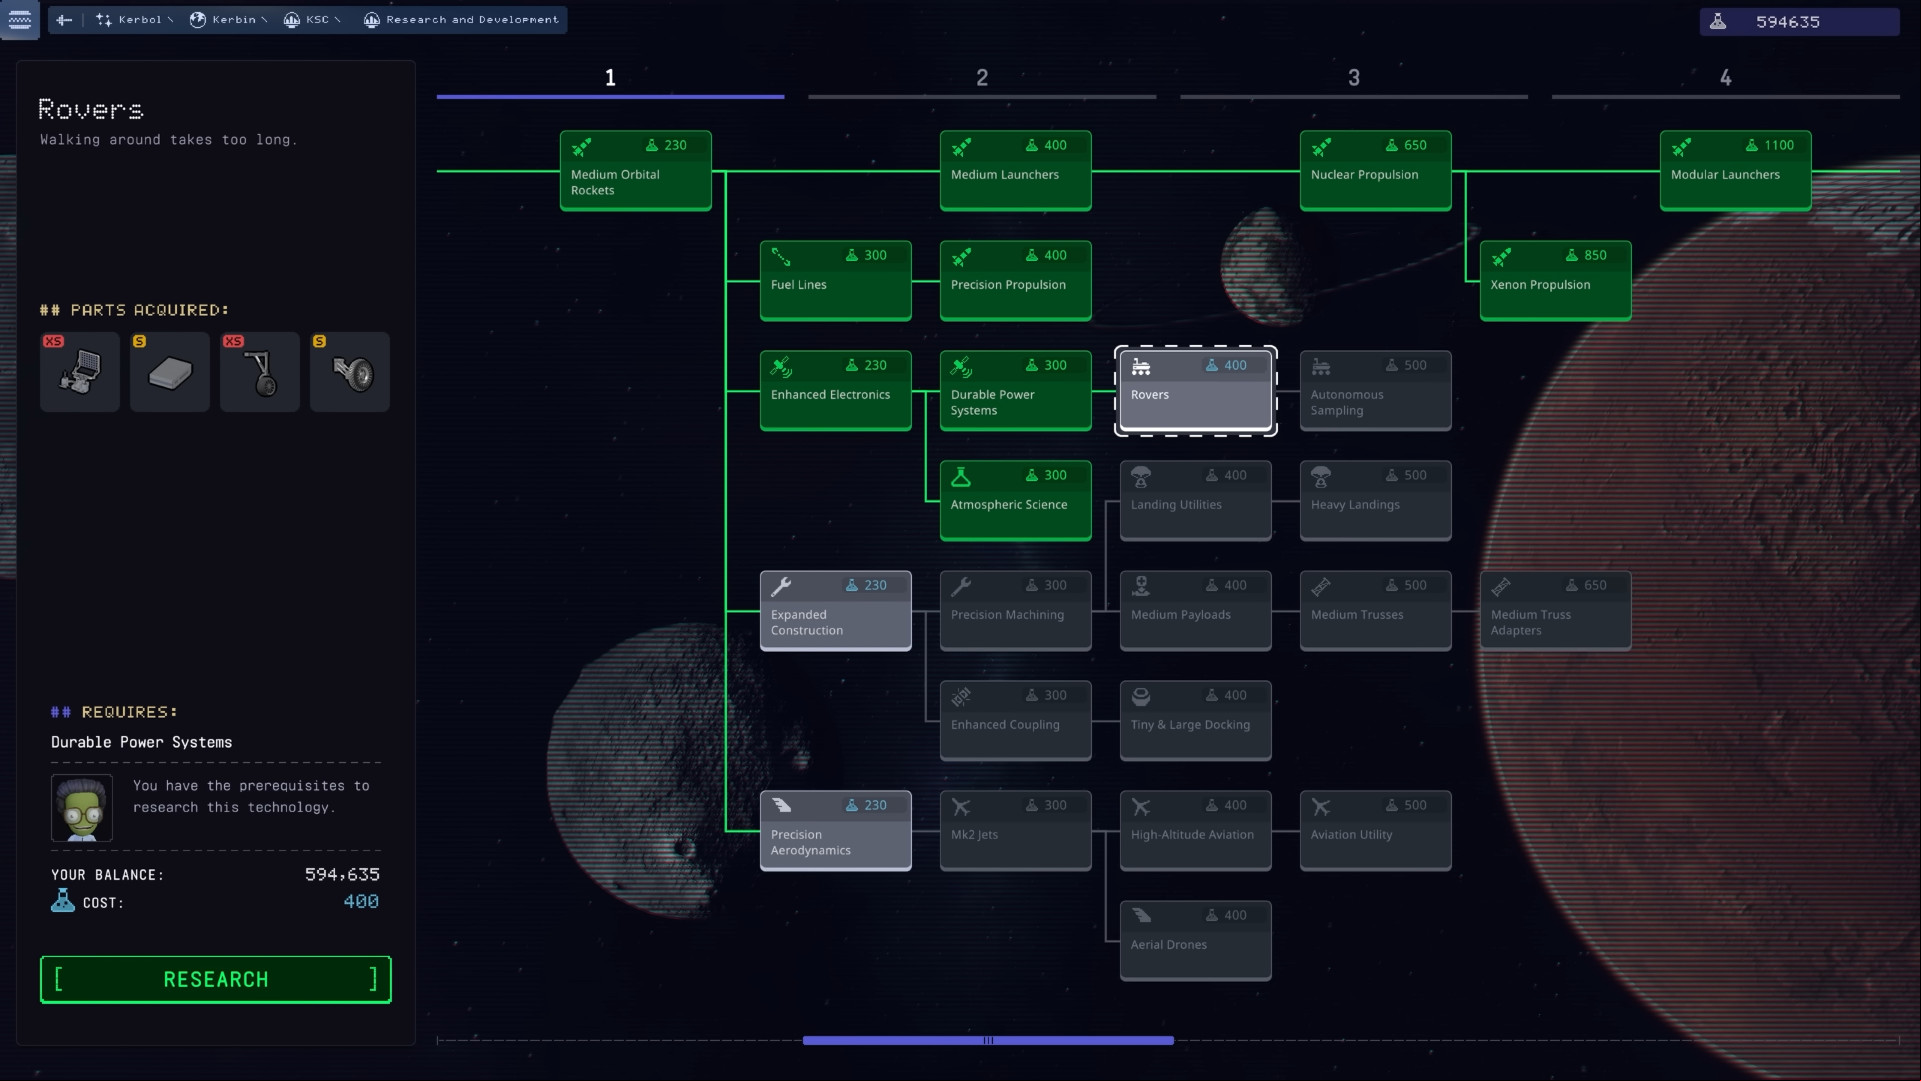Select the S rover wheel part thumbnail

(x=350, y=372)
